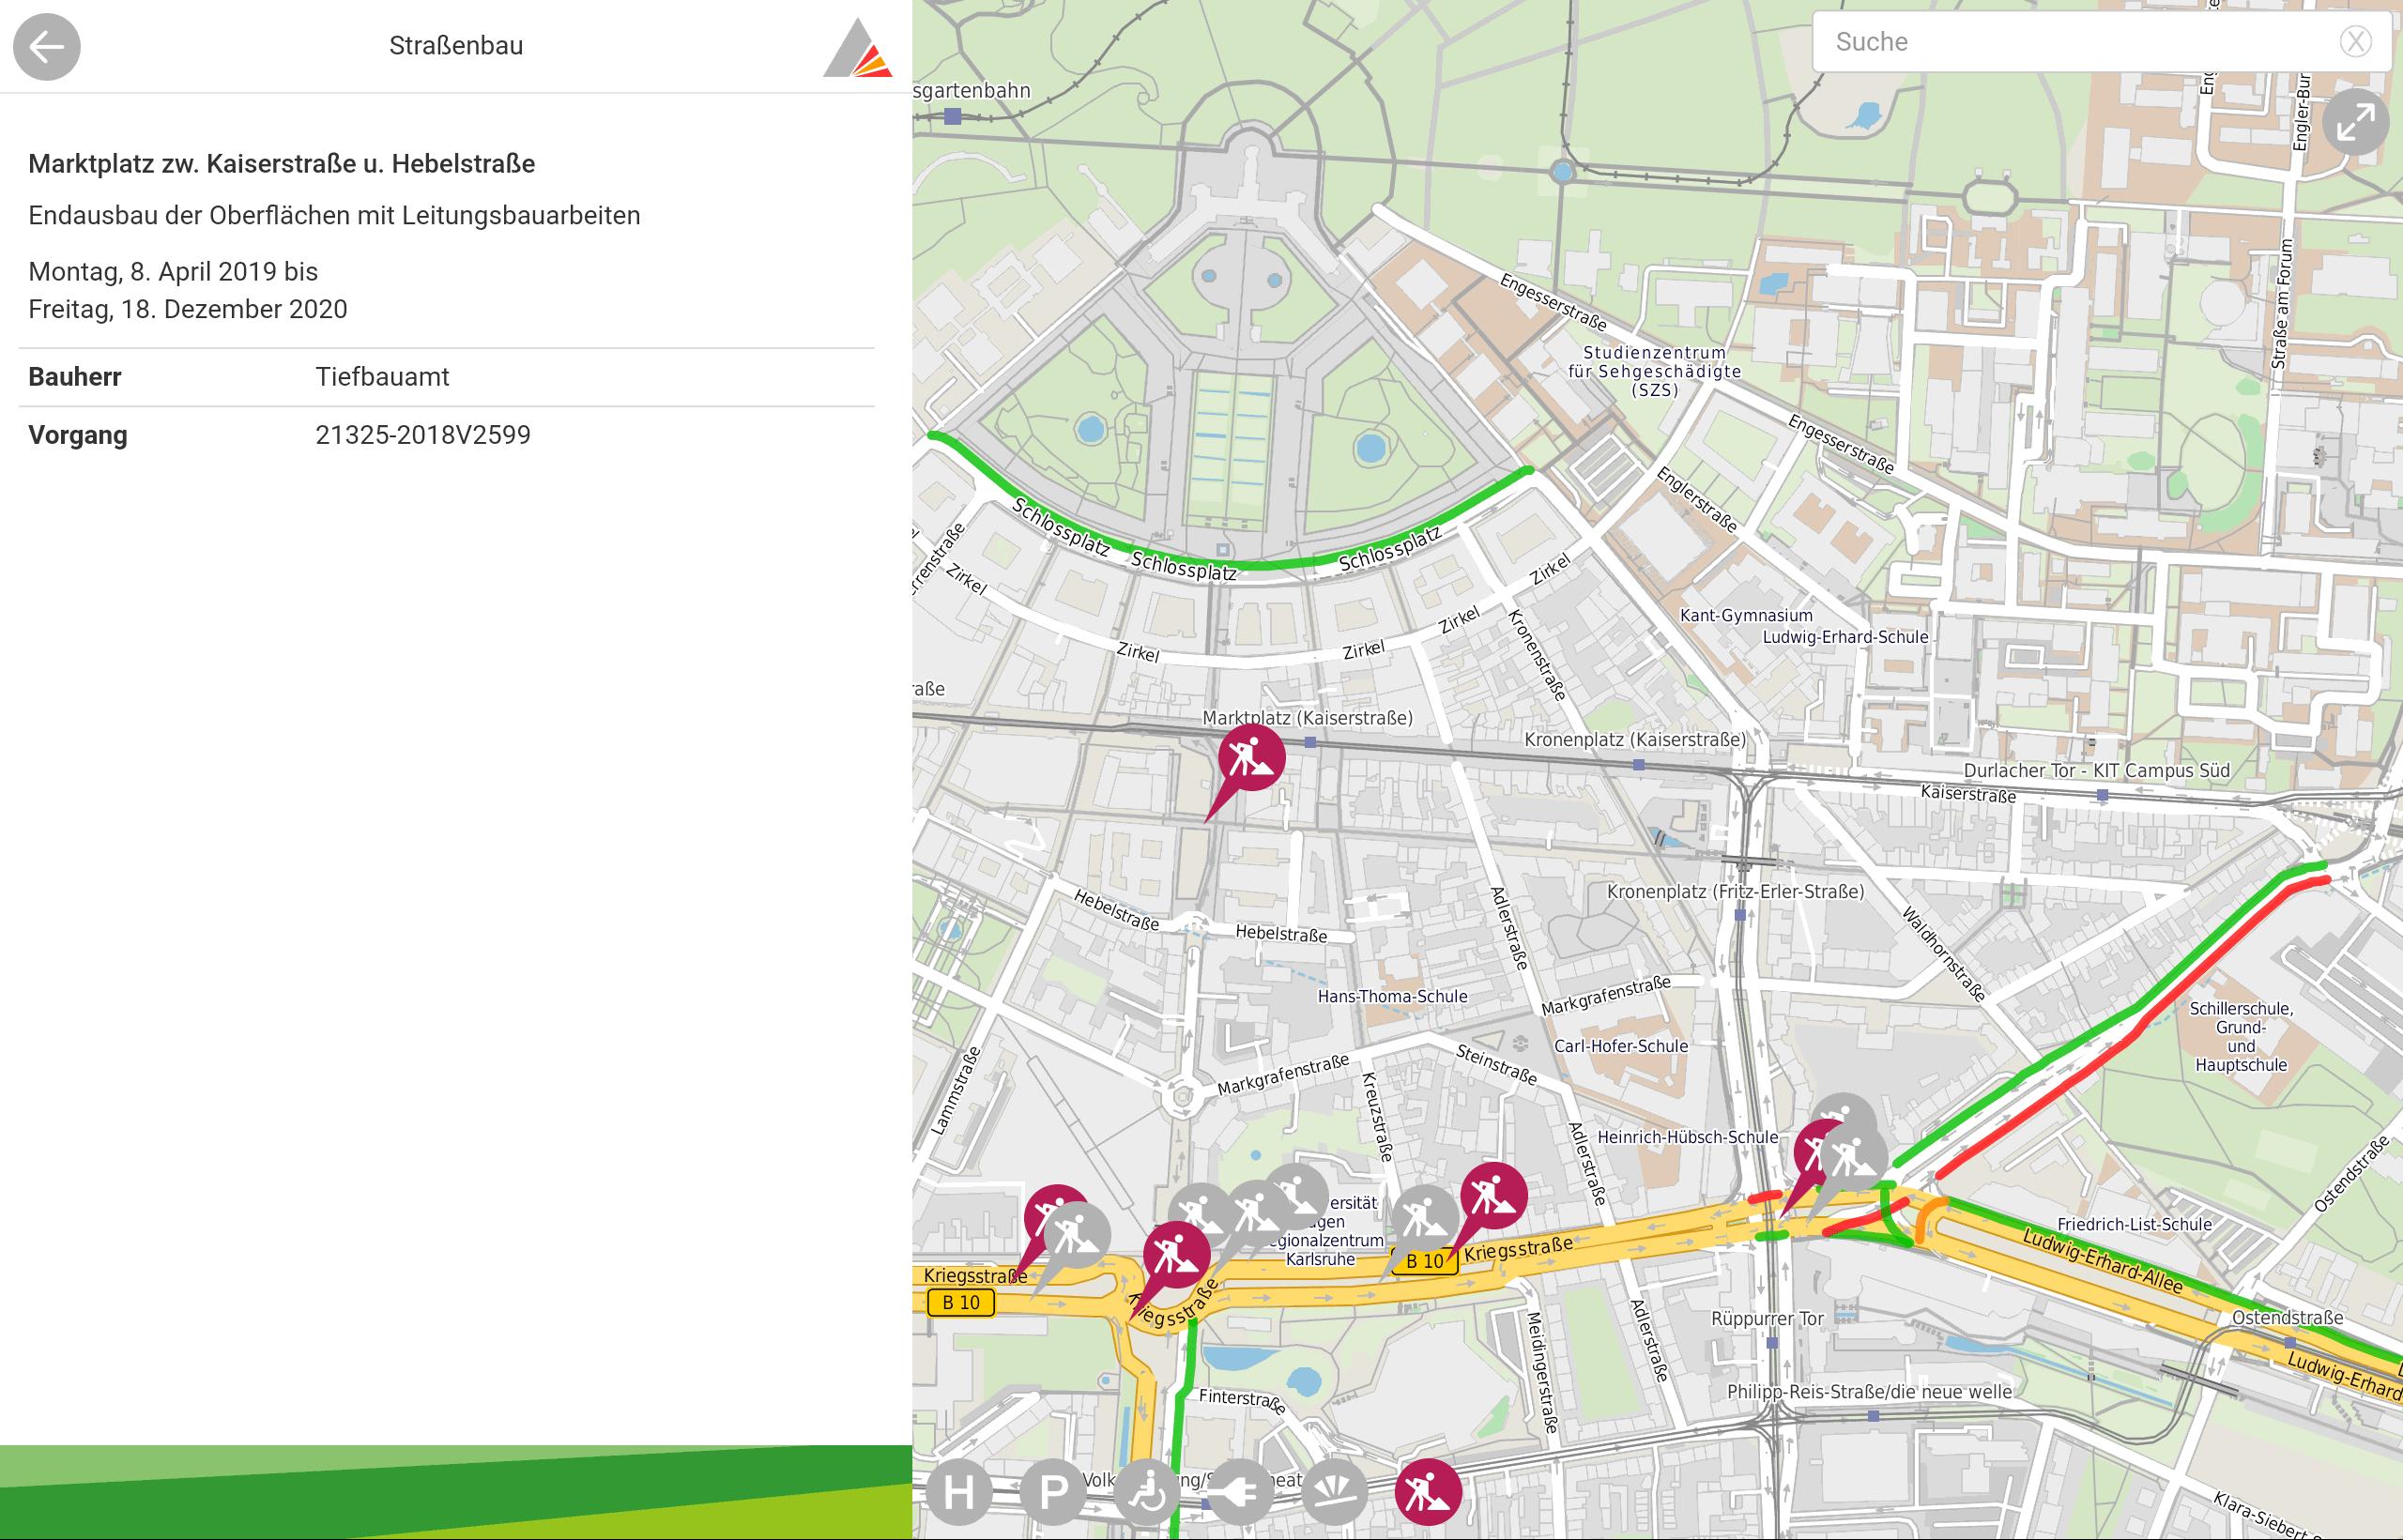Click the Durlacher Tor tram stop square

point(2102,795)
